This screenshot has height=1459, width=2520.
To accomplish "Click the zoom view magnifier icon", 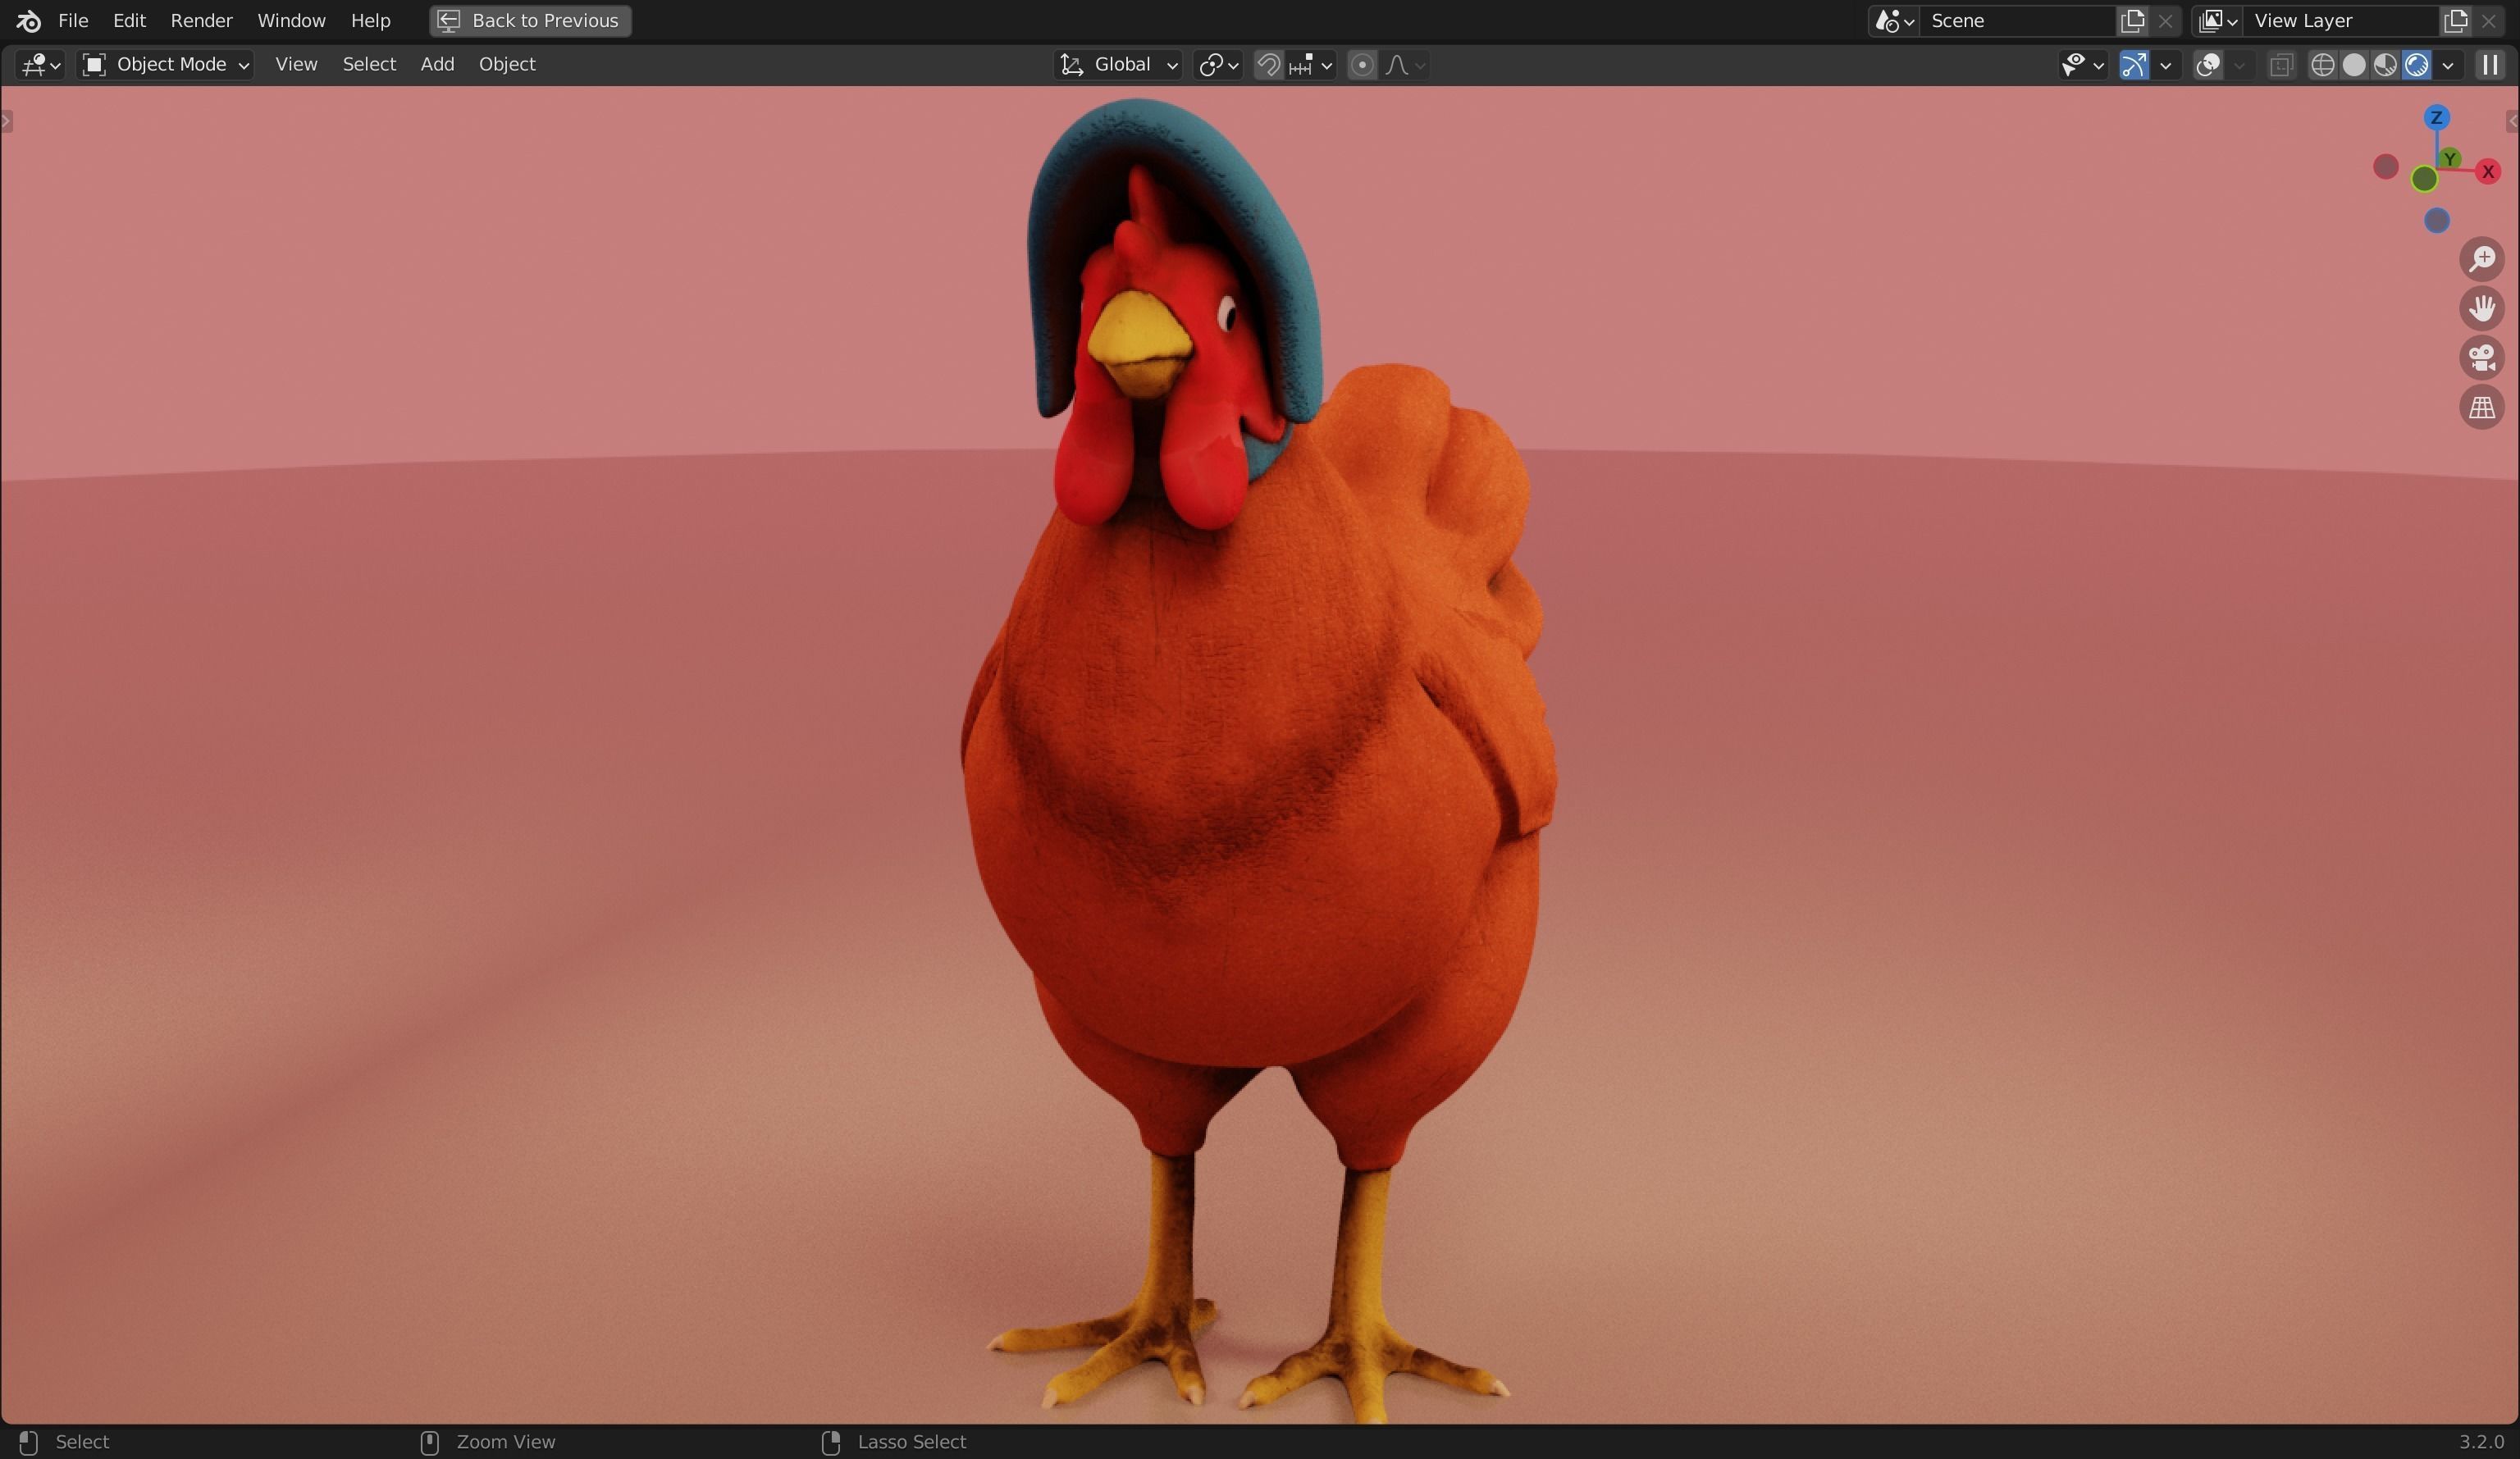I will point(2482,259).
